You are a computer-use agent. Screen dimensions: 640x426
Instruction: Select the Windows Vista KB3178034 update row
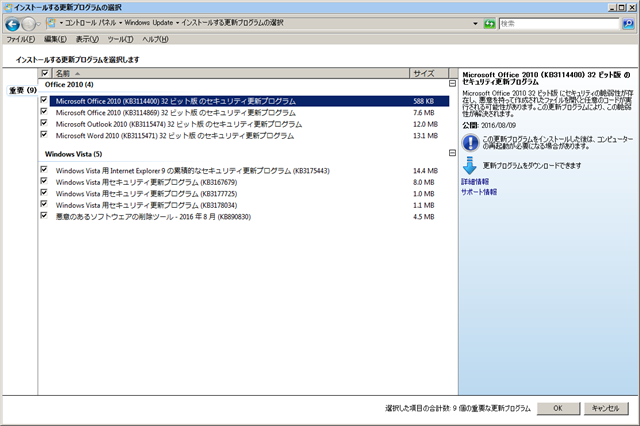[249, 205]
